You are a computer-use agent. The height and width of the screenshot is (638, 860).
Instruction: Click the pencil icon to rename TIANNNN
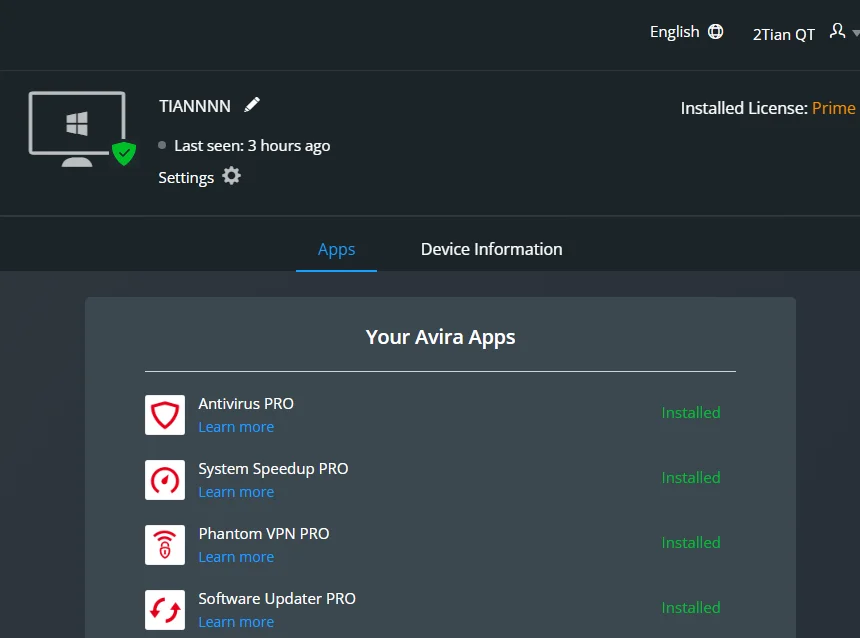point(252,104)
